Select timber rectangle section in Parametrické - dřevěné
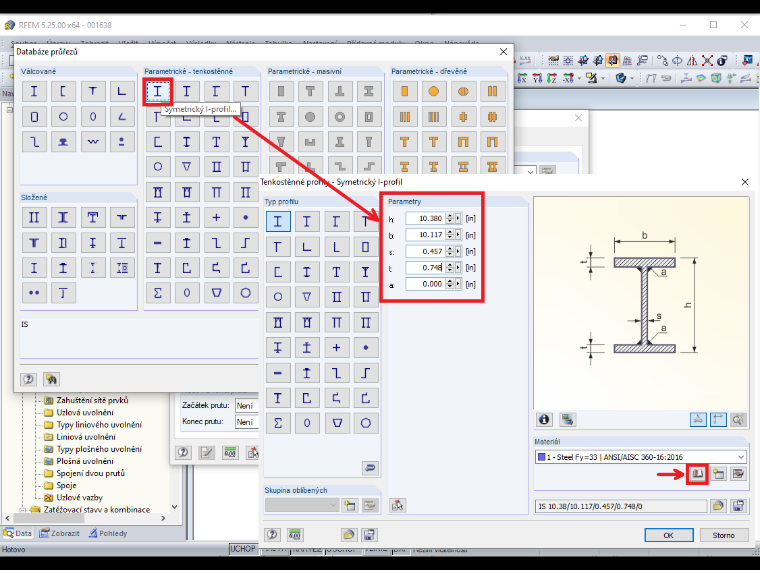 405,91
